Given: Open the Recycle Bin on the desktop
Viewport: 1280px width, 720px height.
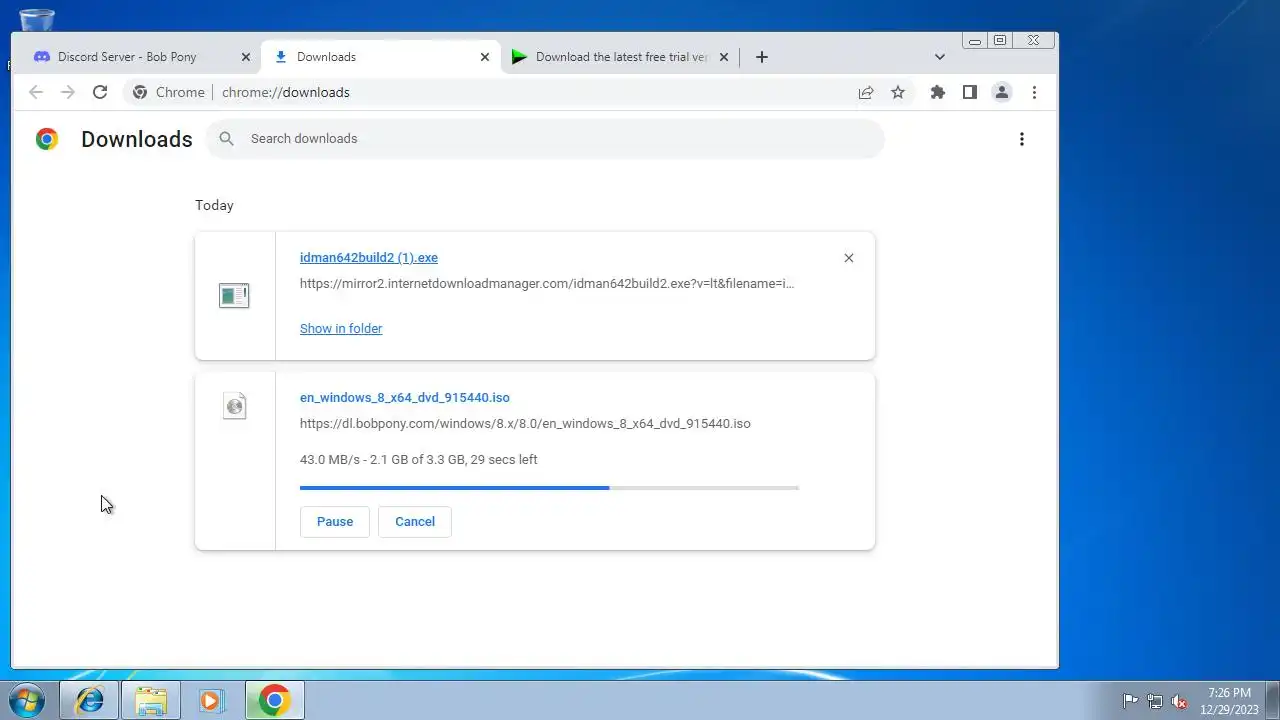Looking at the screenshot, I should pyautogui.click(x=37, y=18).
